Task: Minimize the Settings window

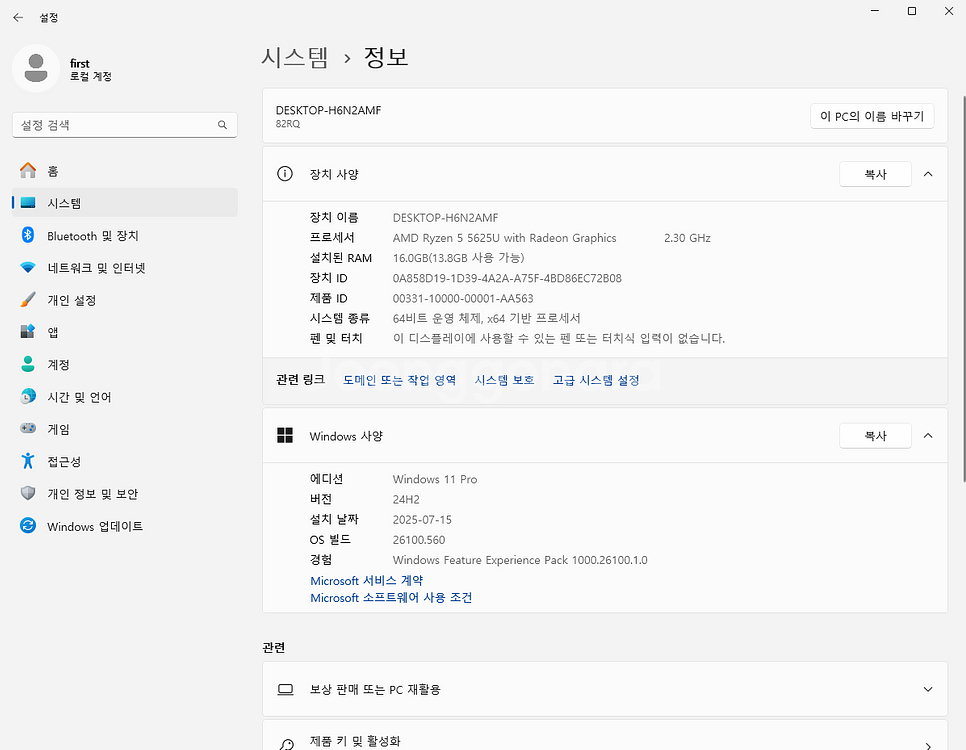Action: point(875,11)
